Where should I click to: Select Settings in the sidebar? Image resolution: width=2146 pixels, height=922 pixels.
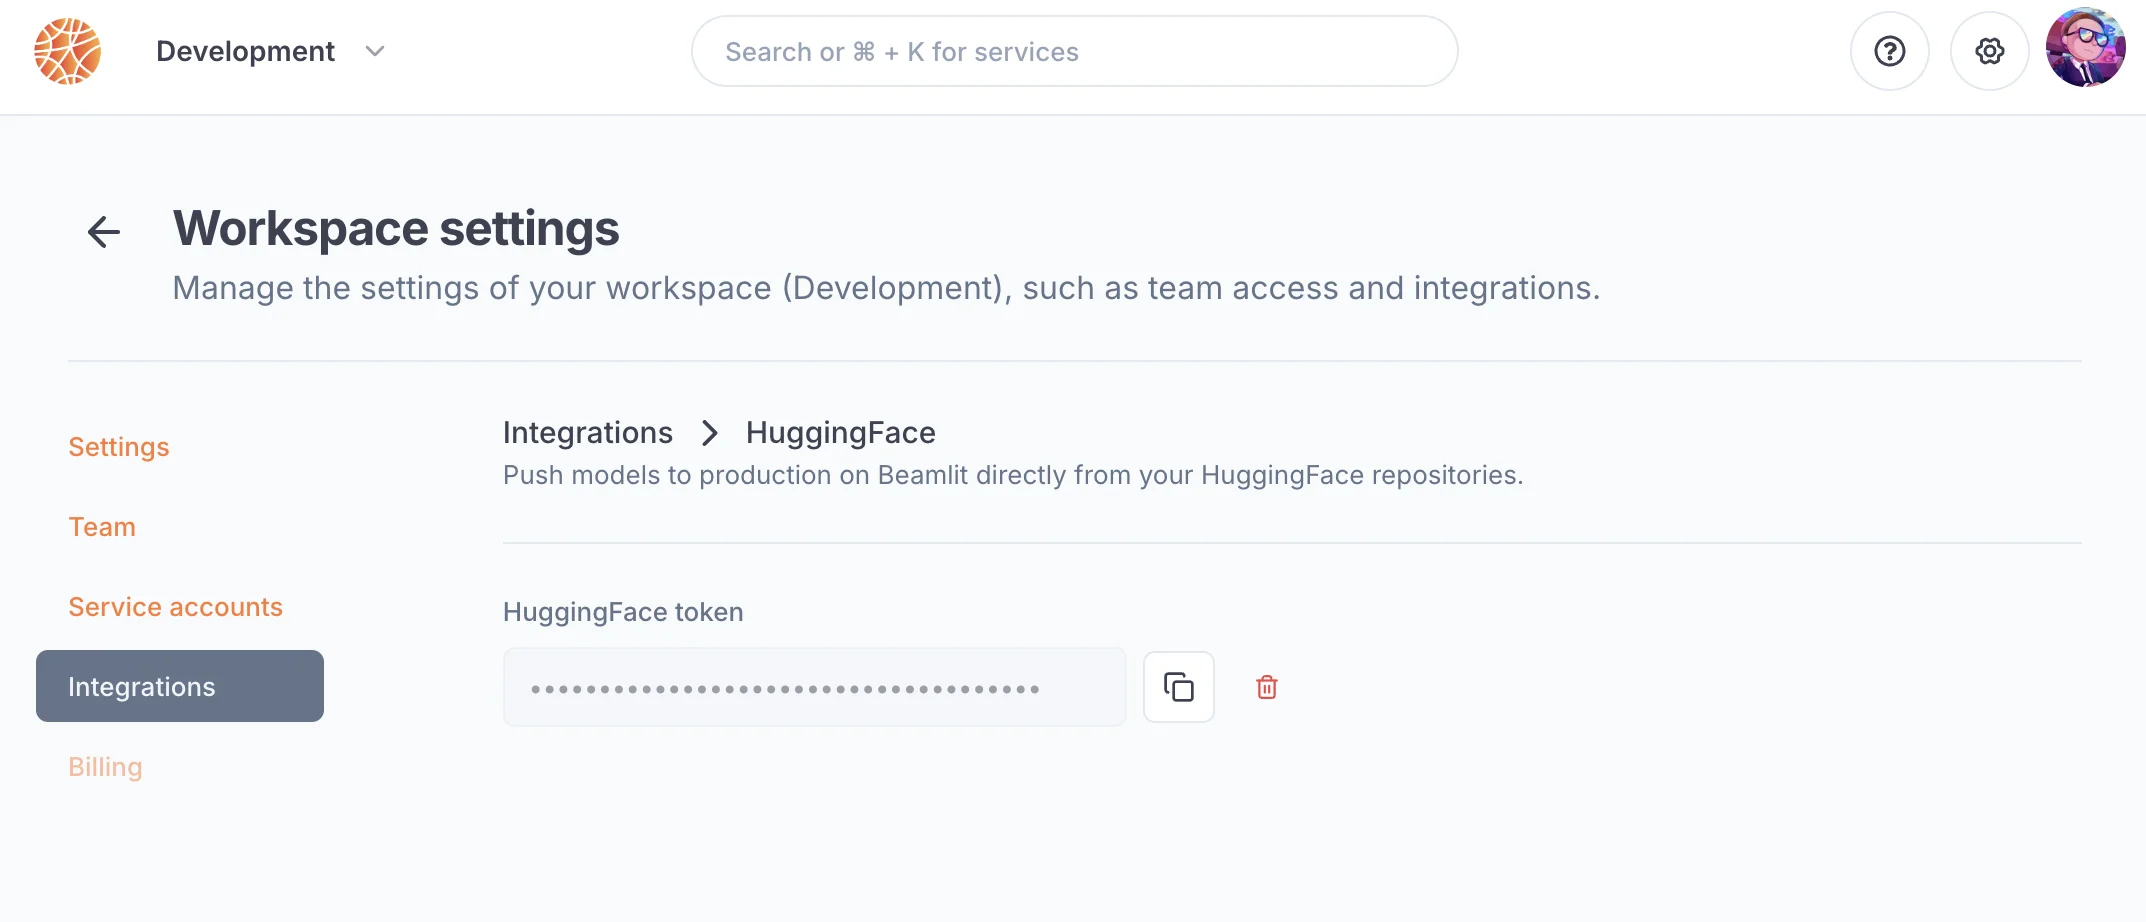click(118, 447)
